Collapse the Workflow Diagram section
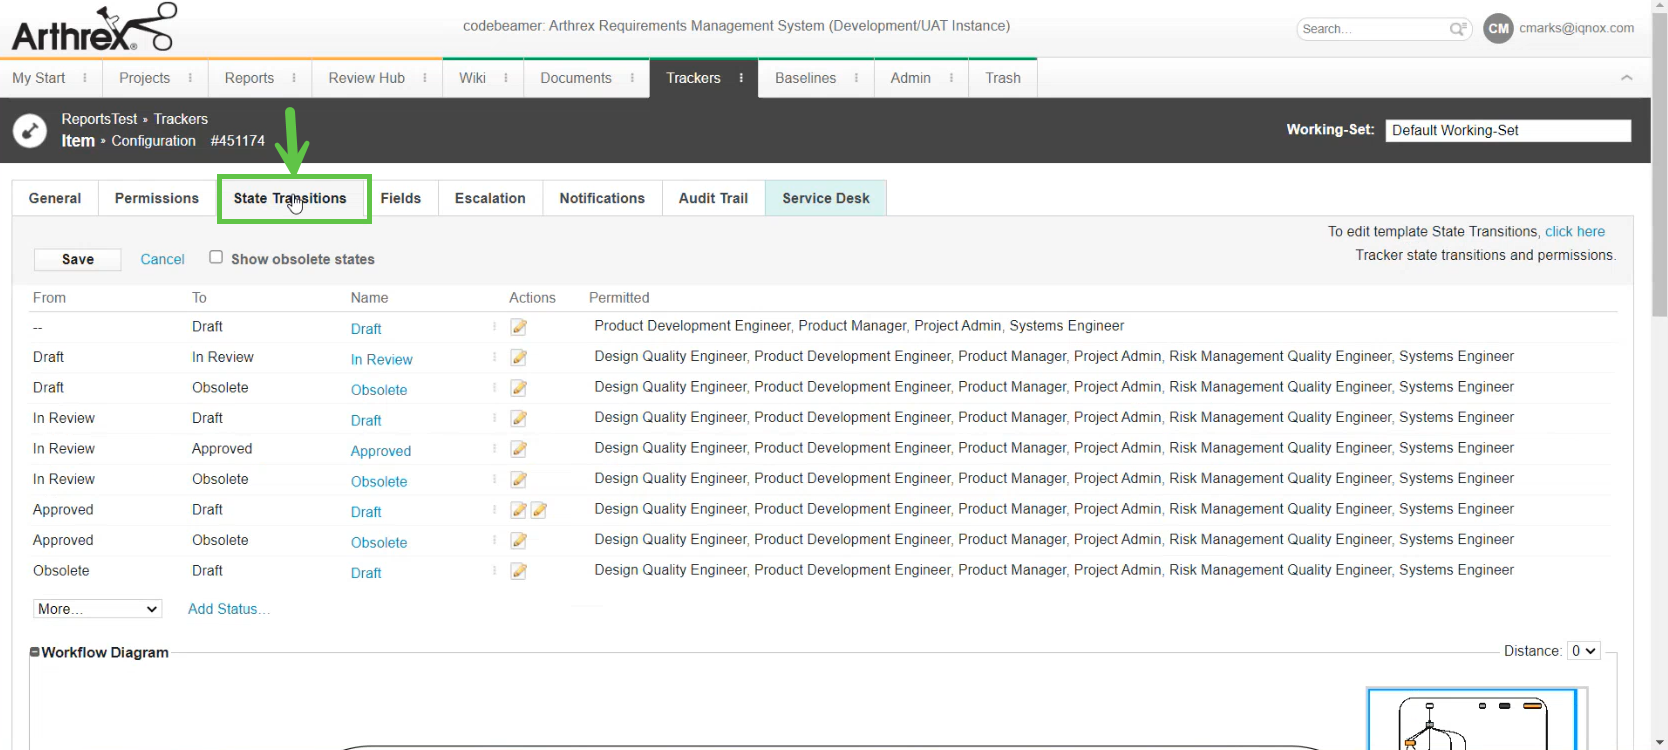Viewport: 1668px width, 750px height. (35, 652)
